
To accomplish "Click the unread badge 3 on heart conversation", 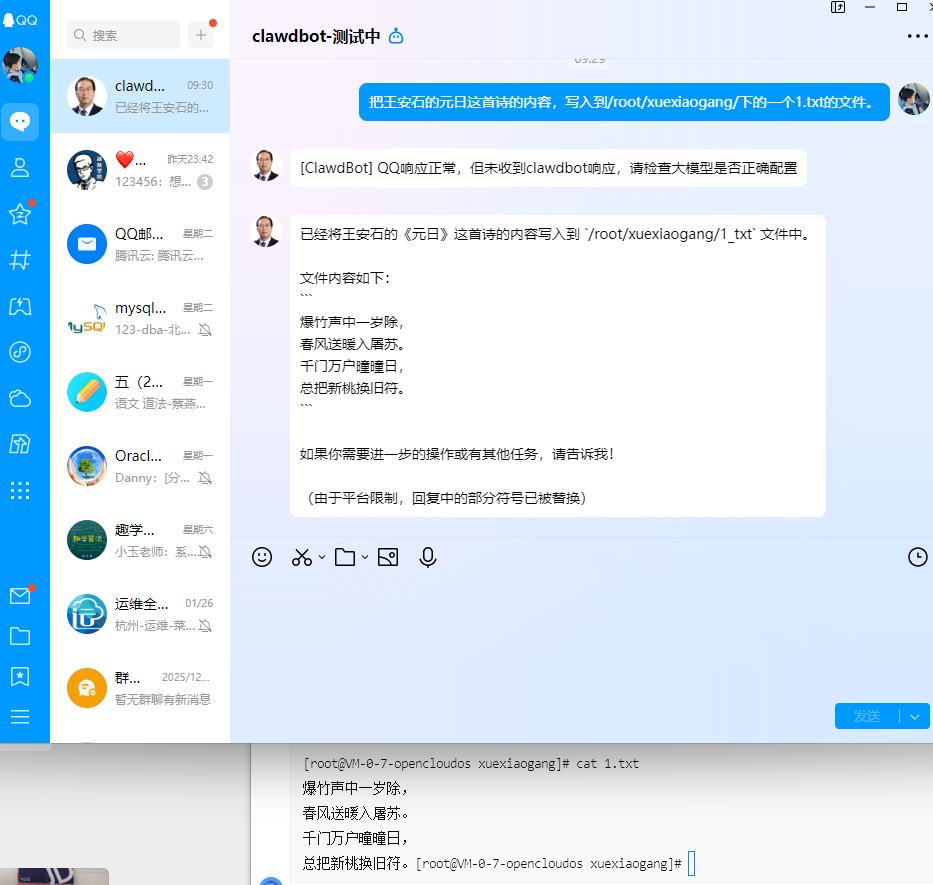I will [205, 182].
